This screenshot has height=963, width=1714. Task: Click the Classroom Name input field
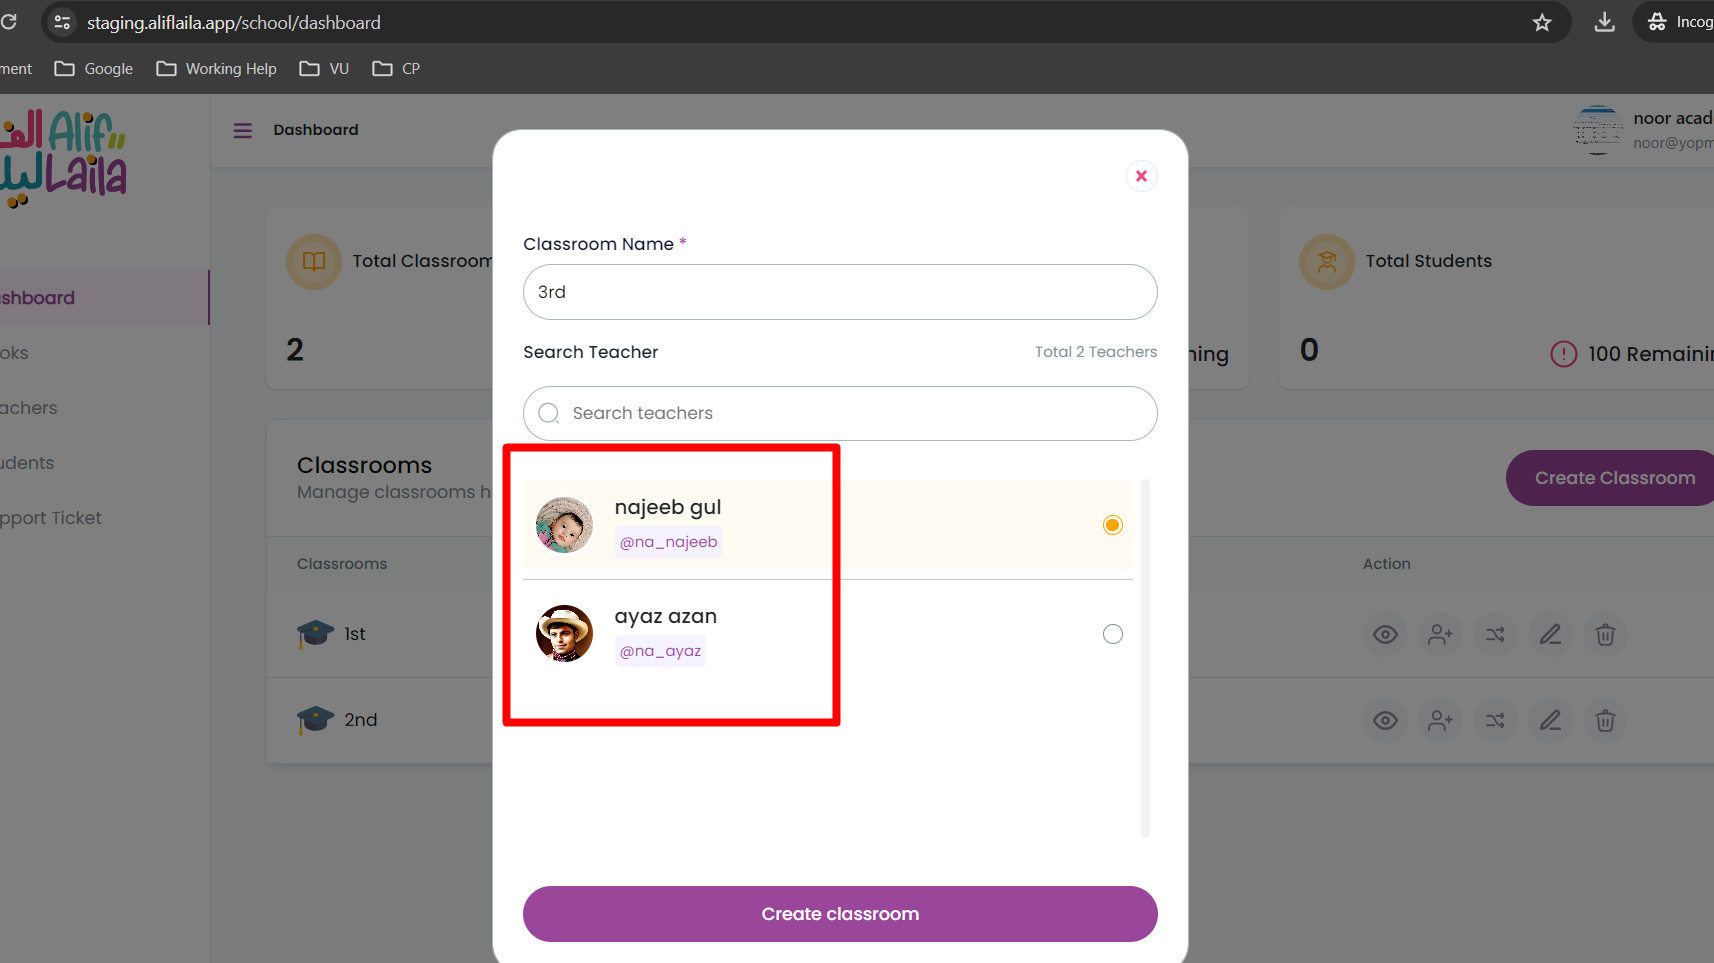point(840,292)
